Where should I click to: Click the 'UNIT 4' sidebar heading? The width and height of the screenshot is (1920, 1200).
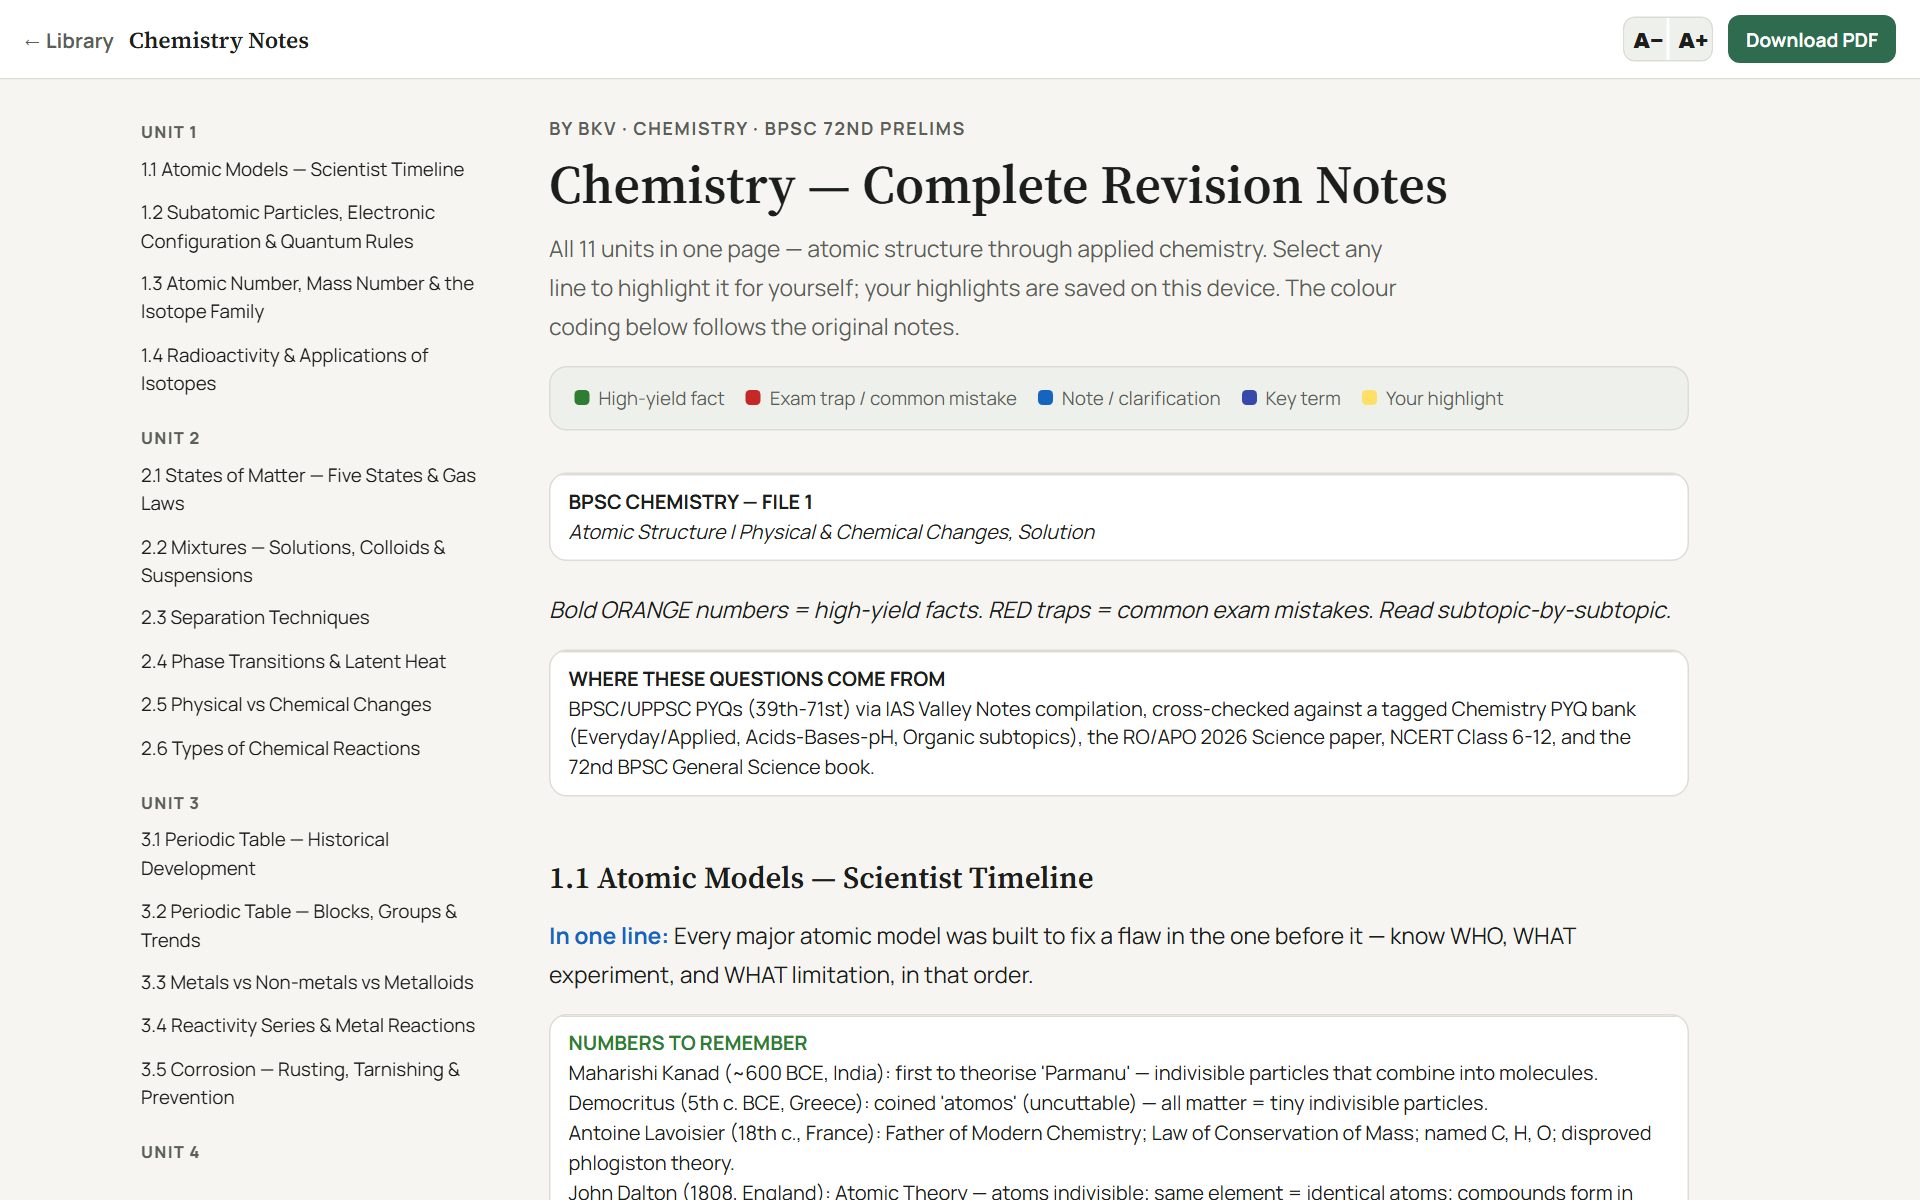tap(170, 1152)
